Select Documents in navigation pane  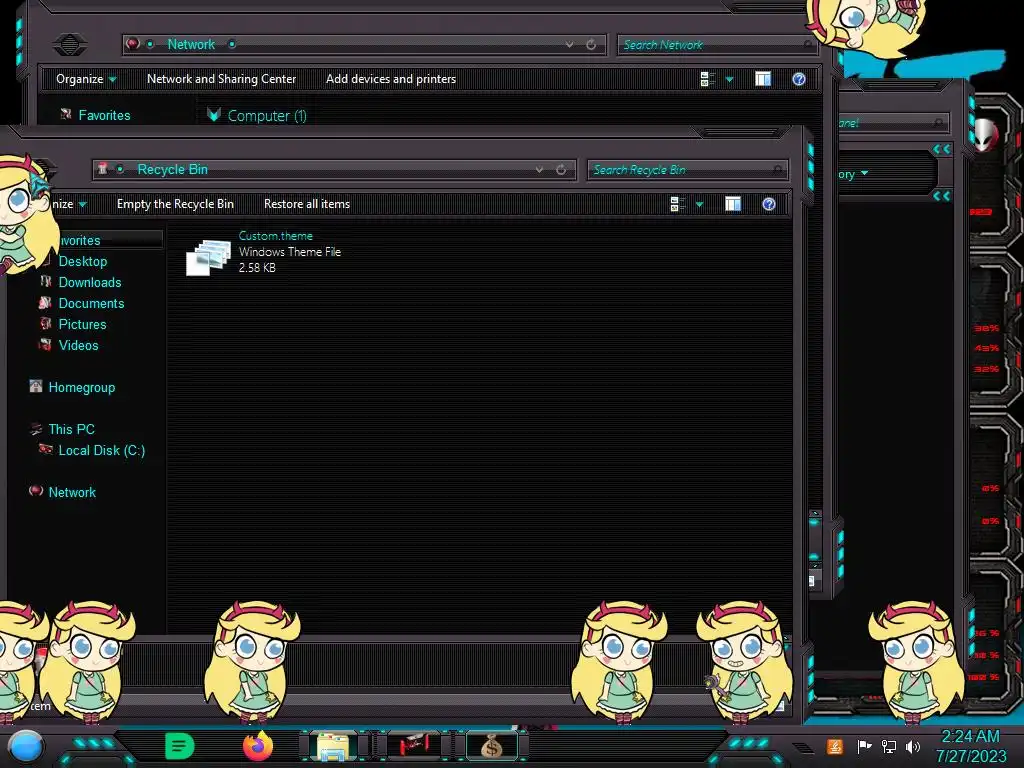(x=91, y=303)
